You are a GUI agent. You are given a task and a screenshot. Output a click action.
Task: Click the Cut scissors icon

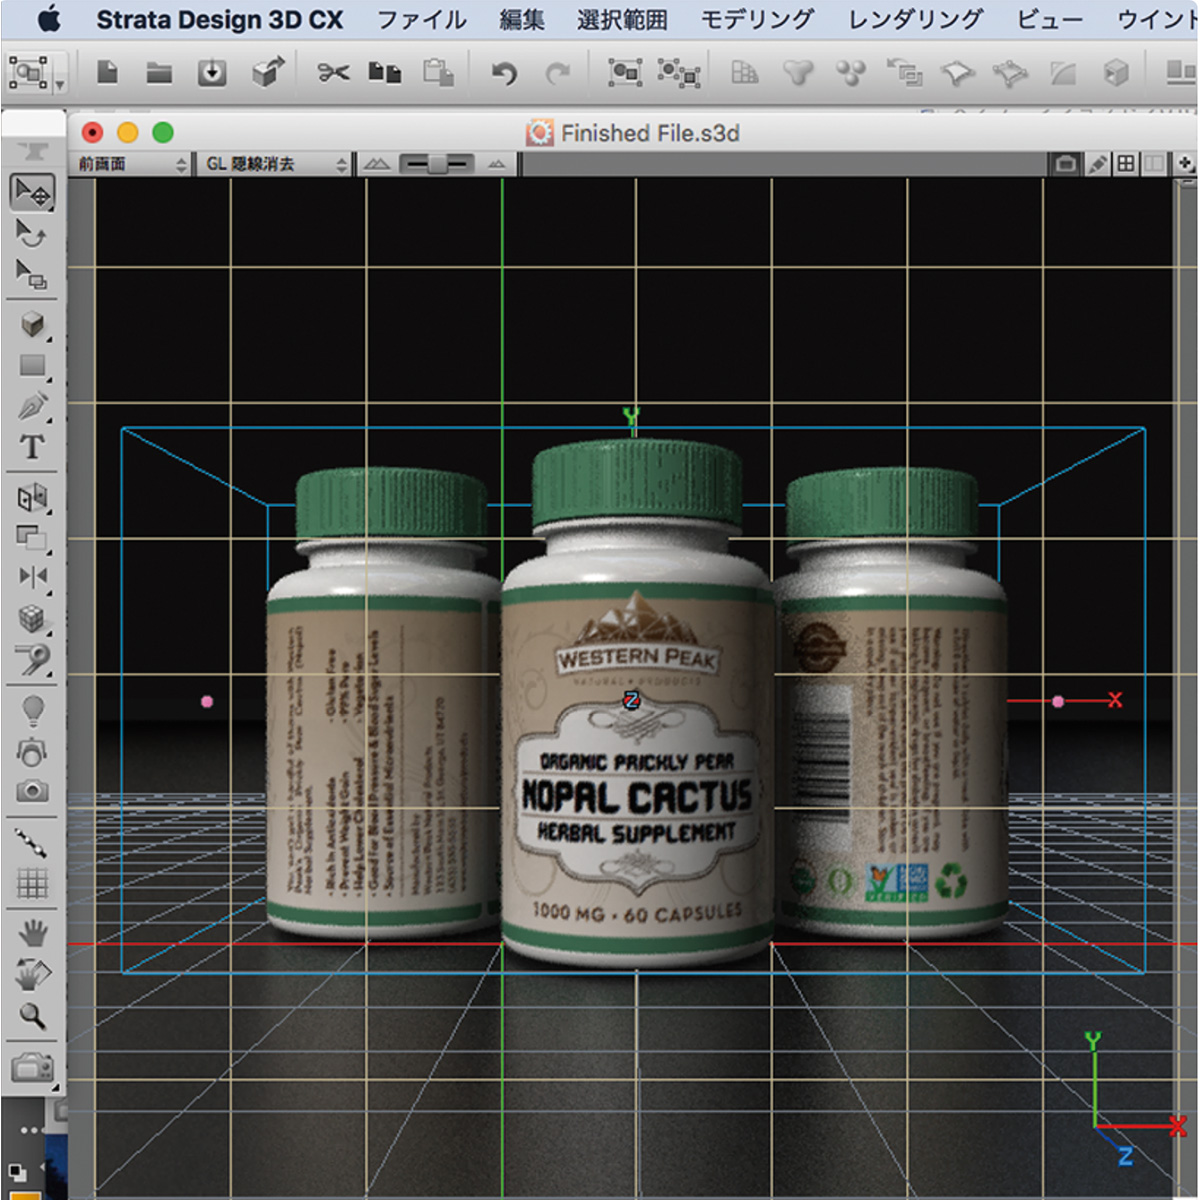333,72
